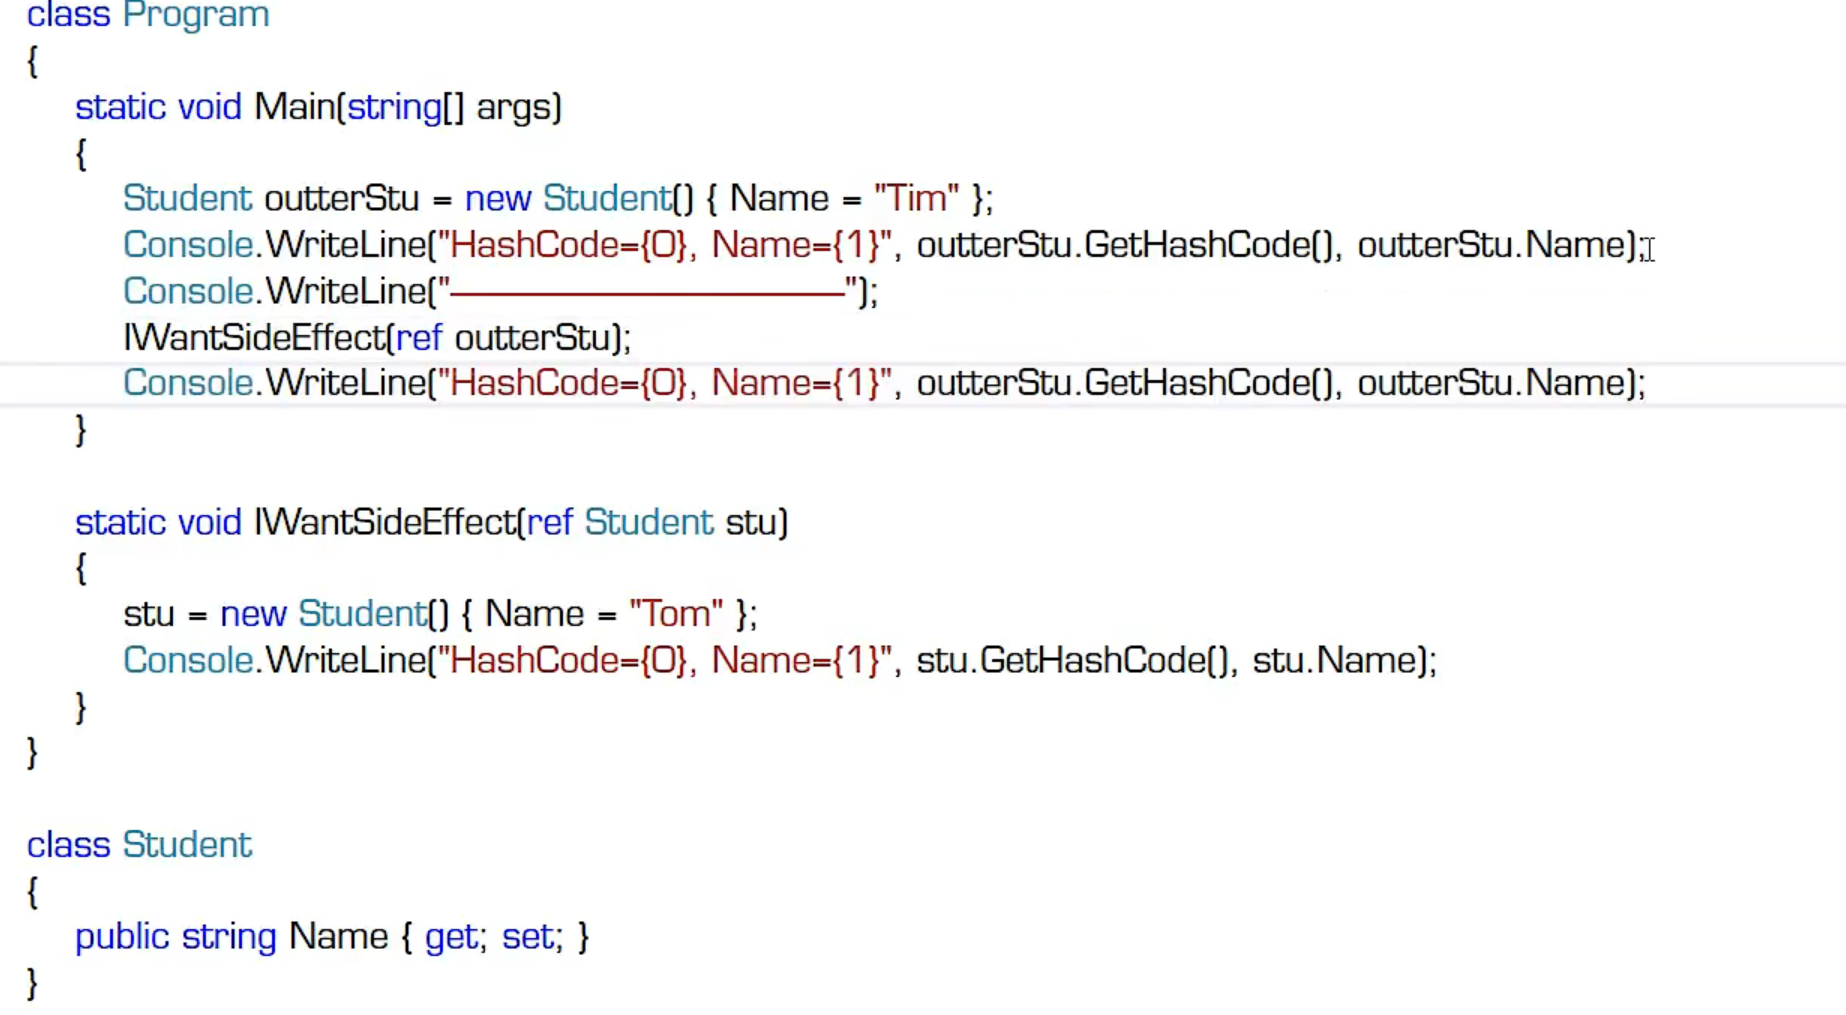Click the 'IWantSideEffect(ref outterStu);' call
Viewport: 1846px width, 1015px height.
(x=377, y=337)
